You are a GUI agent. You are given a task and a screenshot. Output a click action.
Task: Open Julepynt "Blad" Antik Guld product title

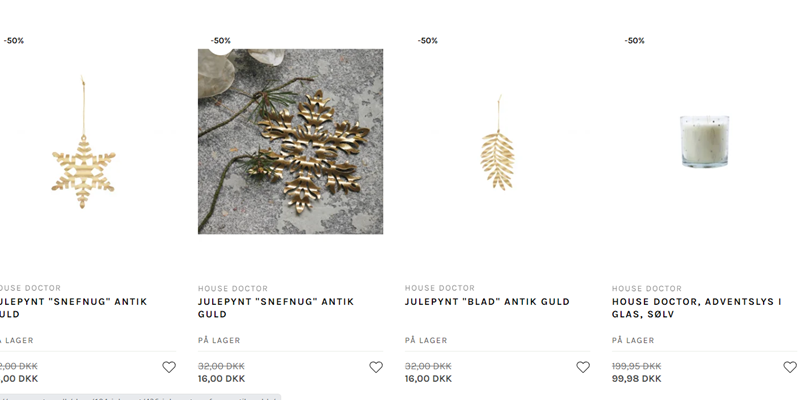pyautogui.click(x=487, y=301)
